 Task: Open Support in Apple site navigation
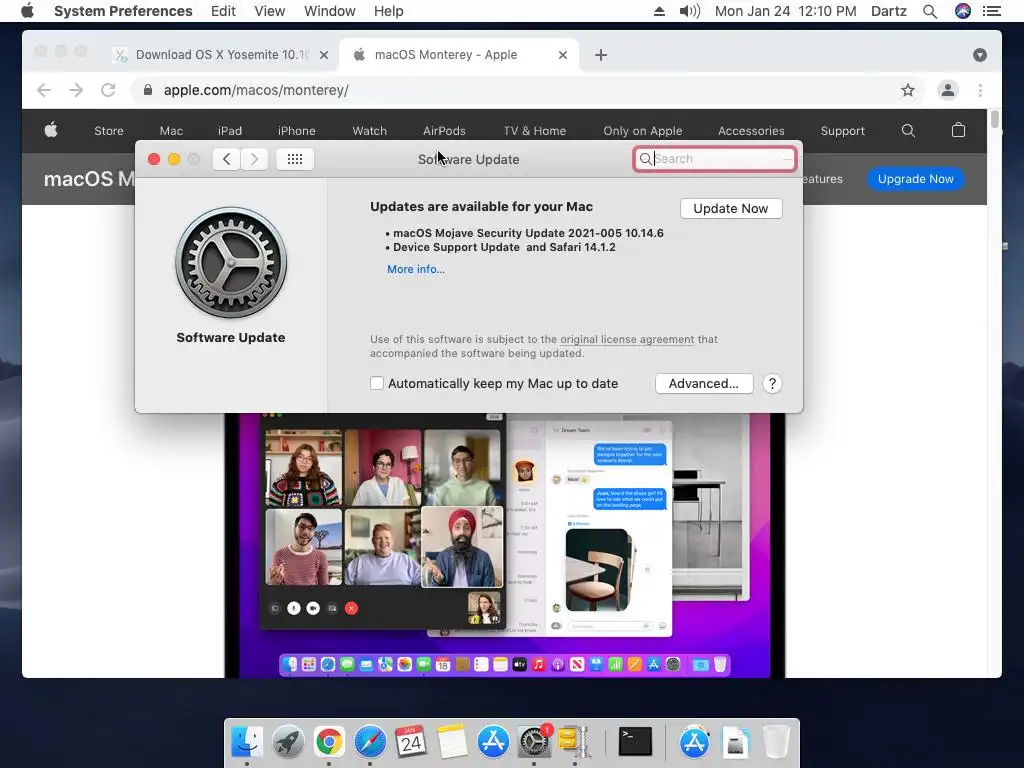point(842,131)
